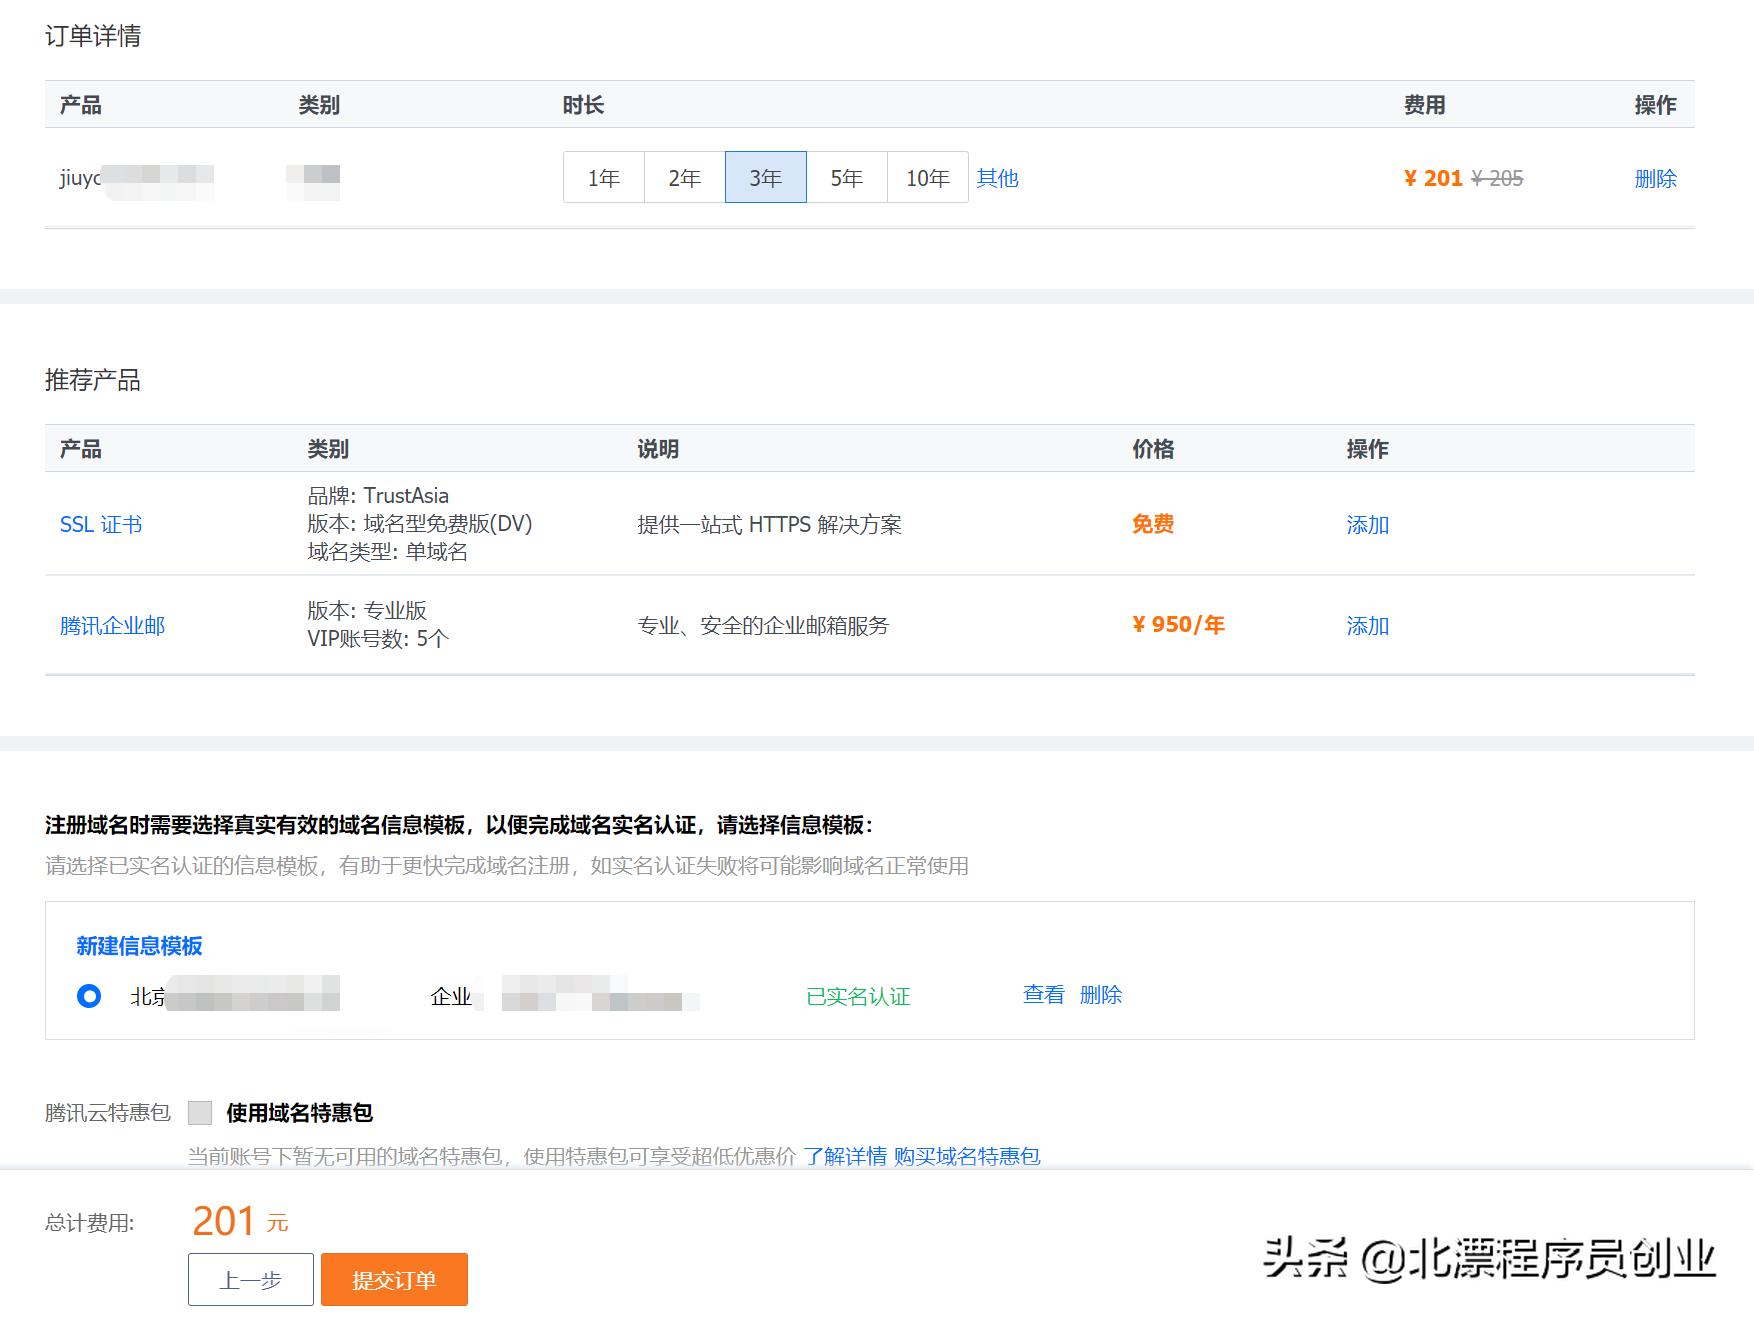
Task: Open 腾讯企业邮 product details
Action: tap(112, 626)
